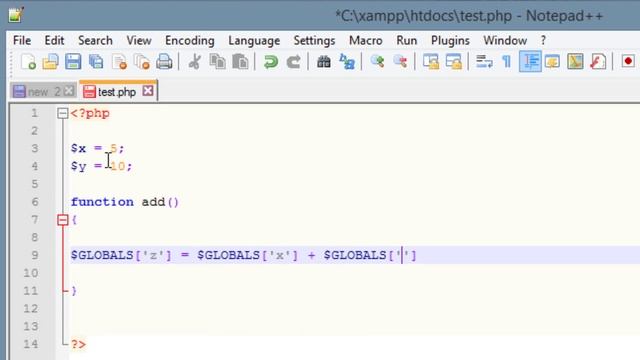This screenshot has width=640, height=360.
Task: Open the Search menu
Action: coord(95,40)
